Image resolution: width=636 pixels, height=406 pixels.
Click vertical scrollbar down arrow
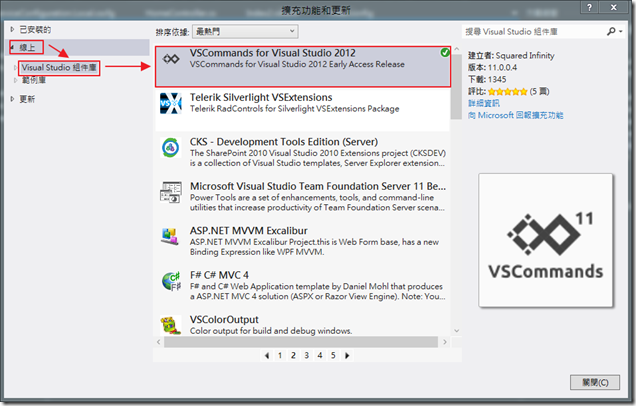click(457, 331)
